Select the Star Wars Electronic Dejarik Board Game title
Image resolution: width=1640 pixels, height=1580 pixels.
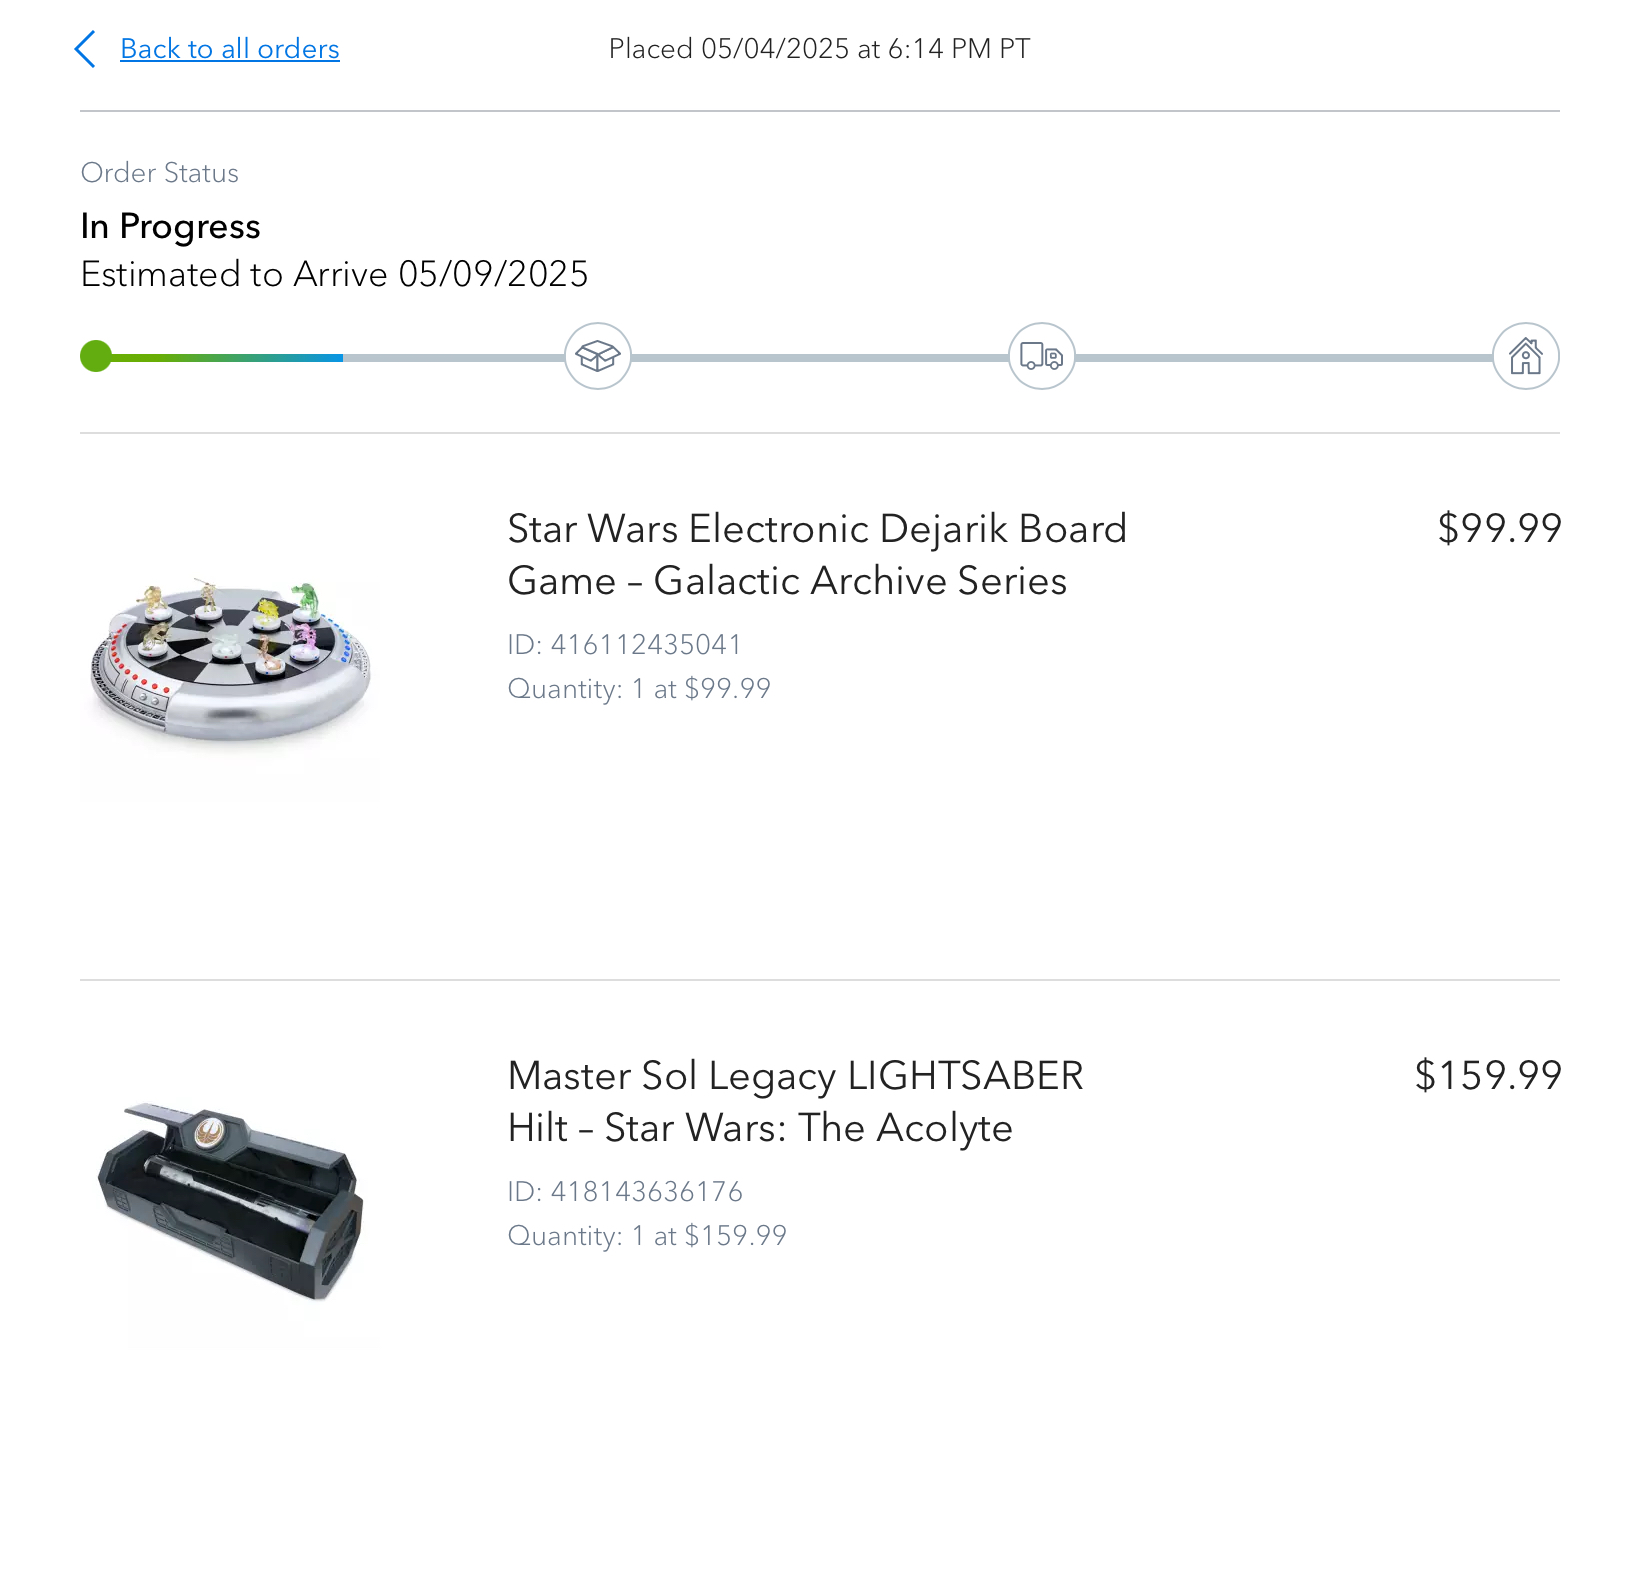(817, 555)
